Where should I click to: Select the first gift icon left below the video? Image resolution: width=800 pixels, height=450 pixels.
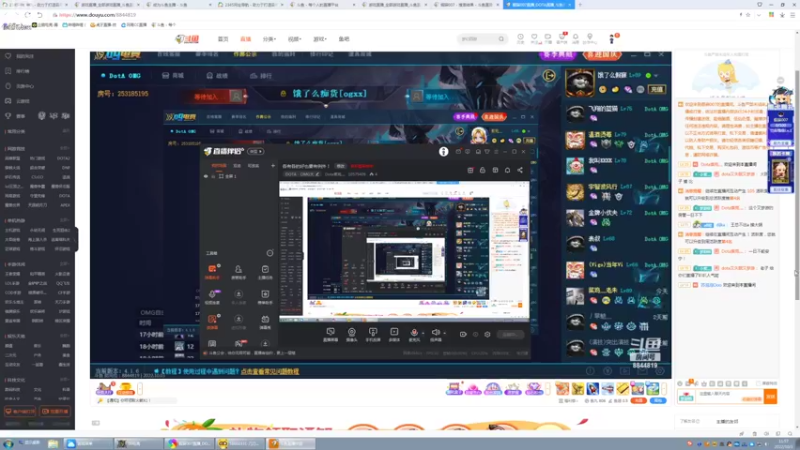tap(104, 388)
